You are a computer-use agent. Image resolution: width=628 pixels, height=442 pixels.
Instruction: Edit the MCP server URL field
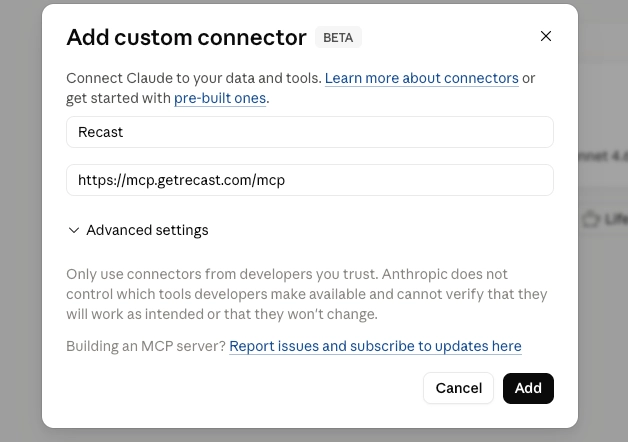[310, 180]
